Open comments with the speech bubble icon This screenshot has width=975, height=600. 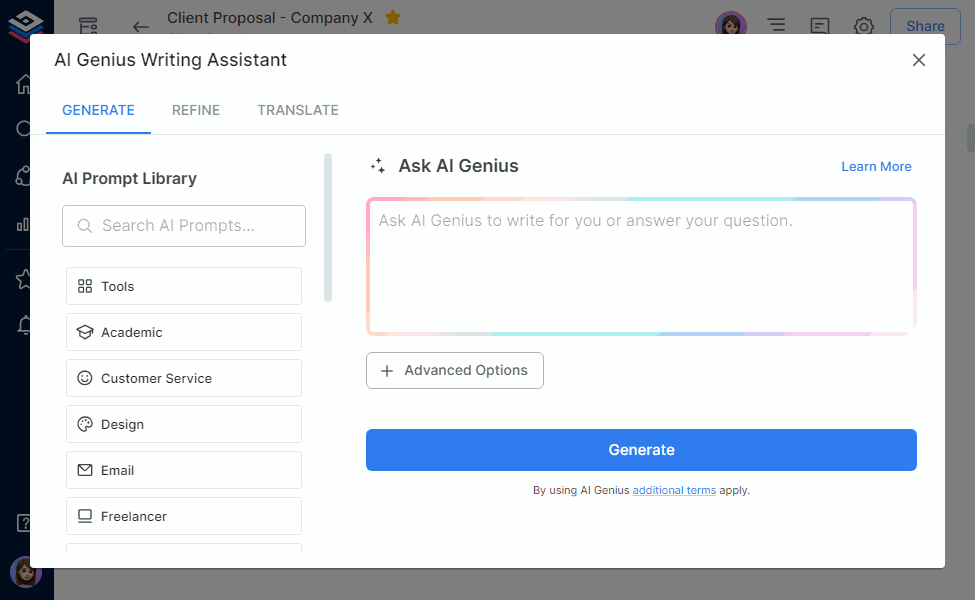click(x=819, y=26)
